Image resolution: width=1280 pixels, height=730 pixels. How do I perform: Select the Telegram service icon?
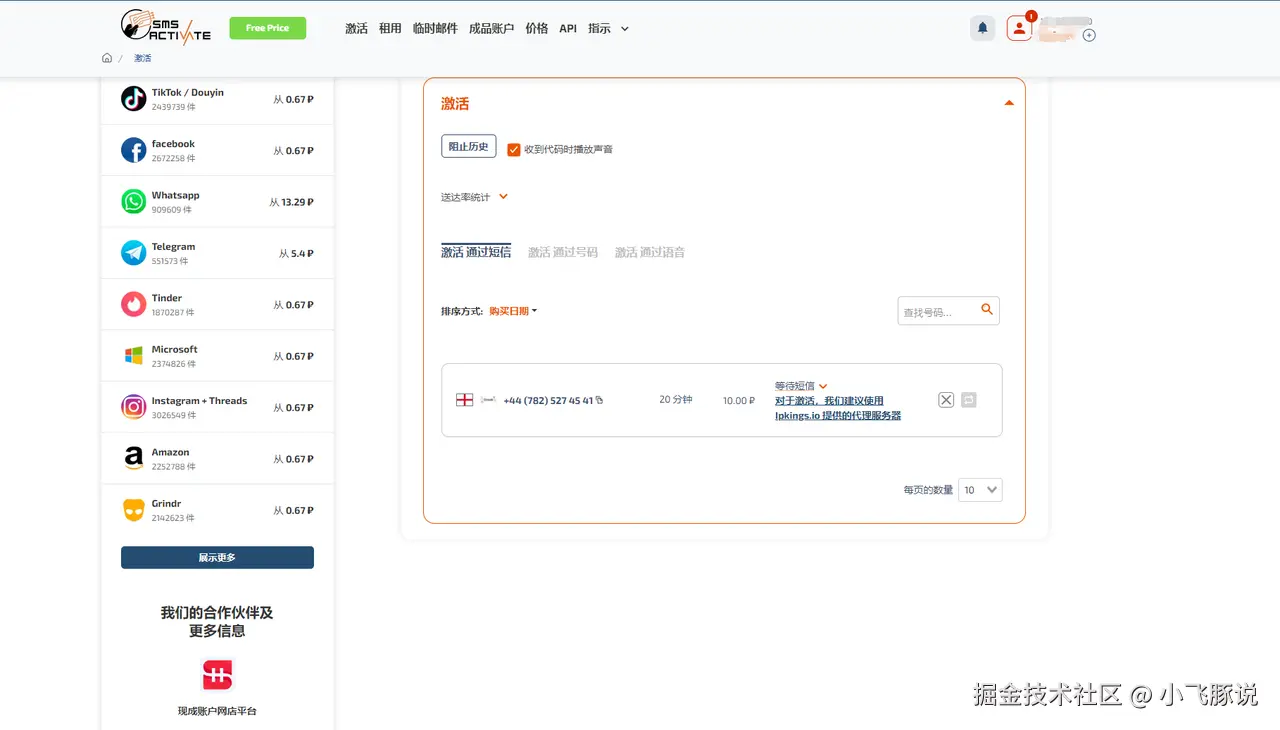pyautogui.click(x=134, y=253)
